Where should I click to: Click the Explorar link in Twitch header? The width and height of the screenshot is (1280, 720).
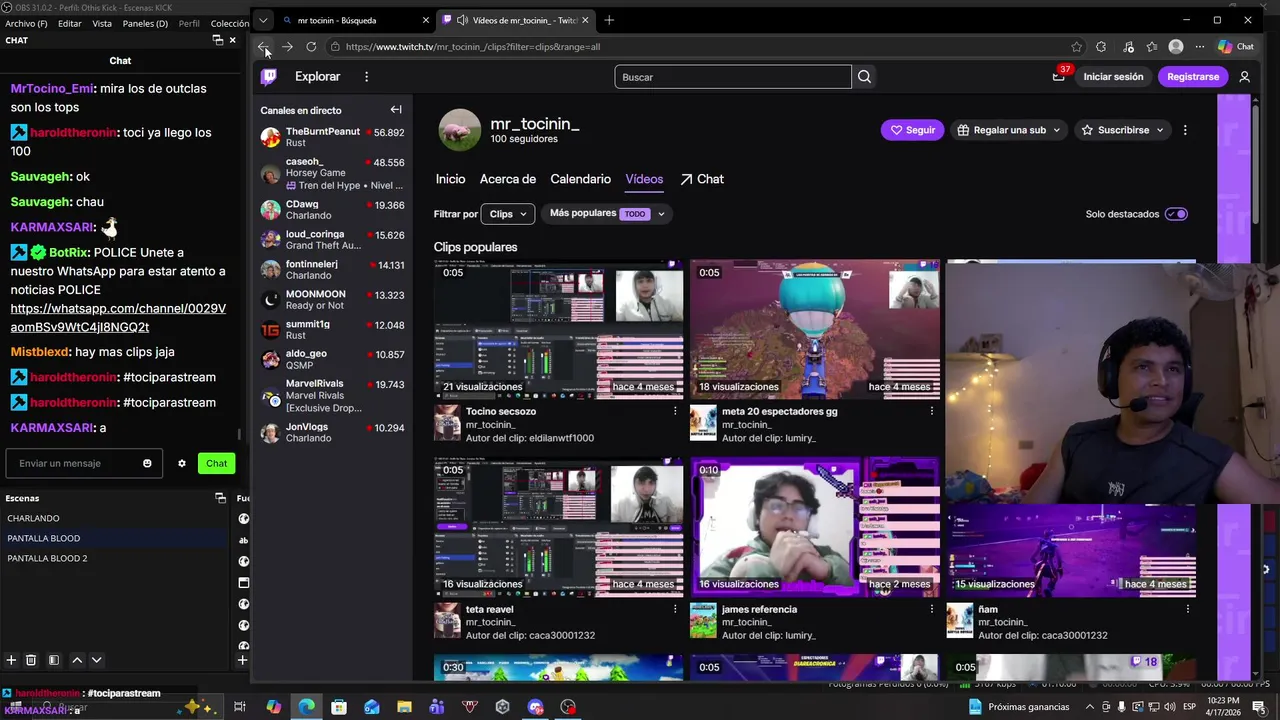tap(317, 77)
